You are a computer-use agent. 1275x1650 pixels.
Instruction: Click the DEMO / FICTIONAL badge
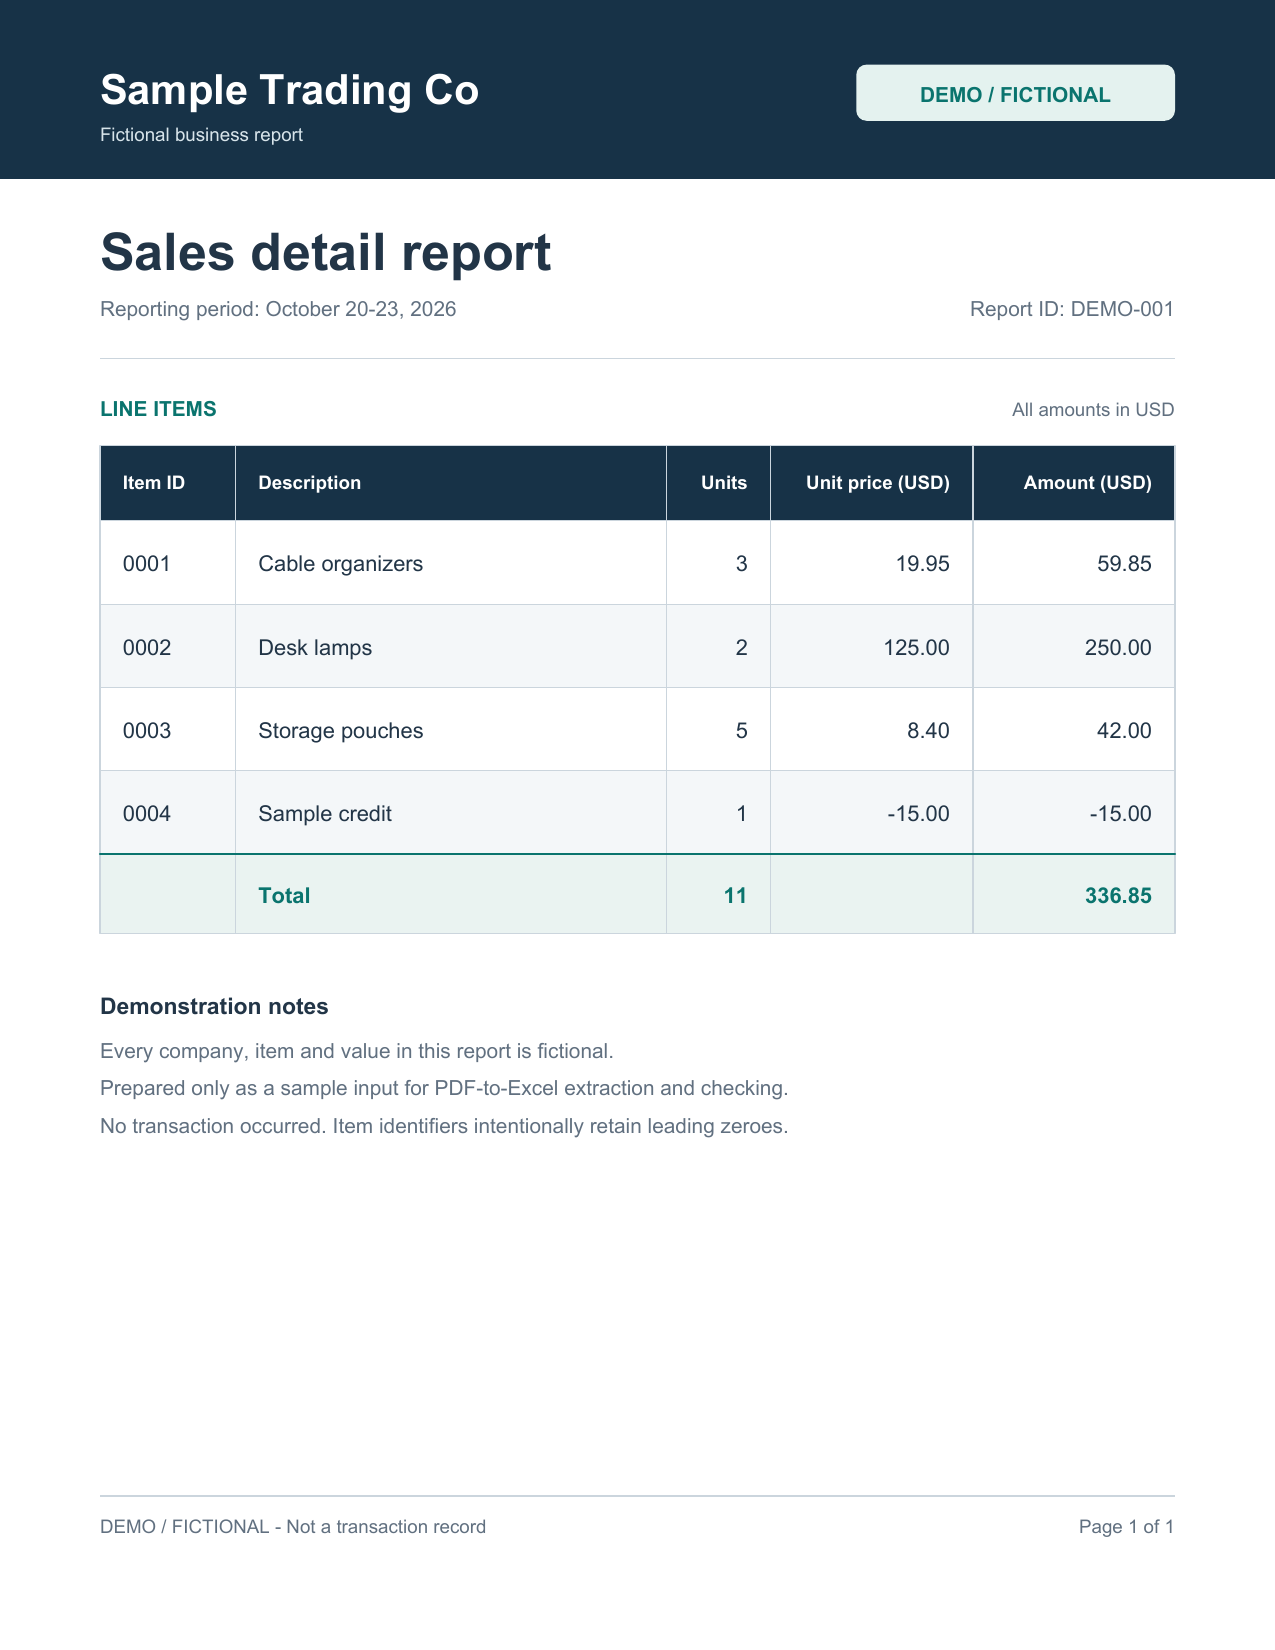point(1015,93)
